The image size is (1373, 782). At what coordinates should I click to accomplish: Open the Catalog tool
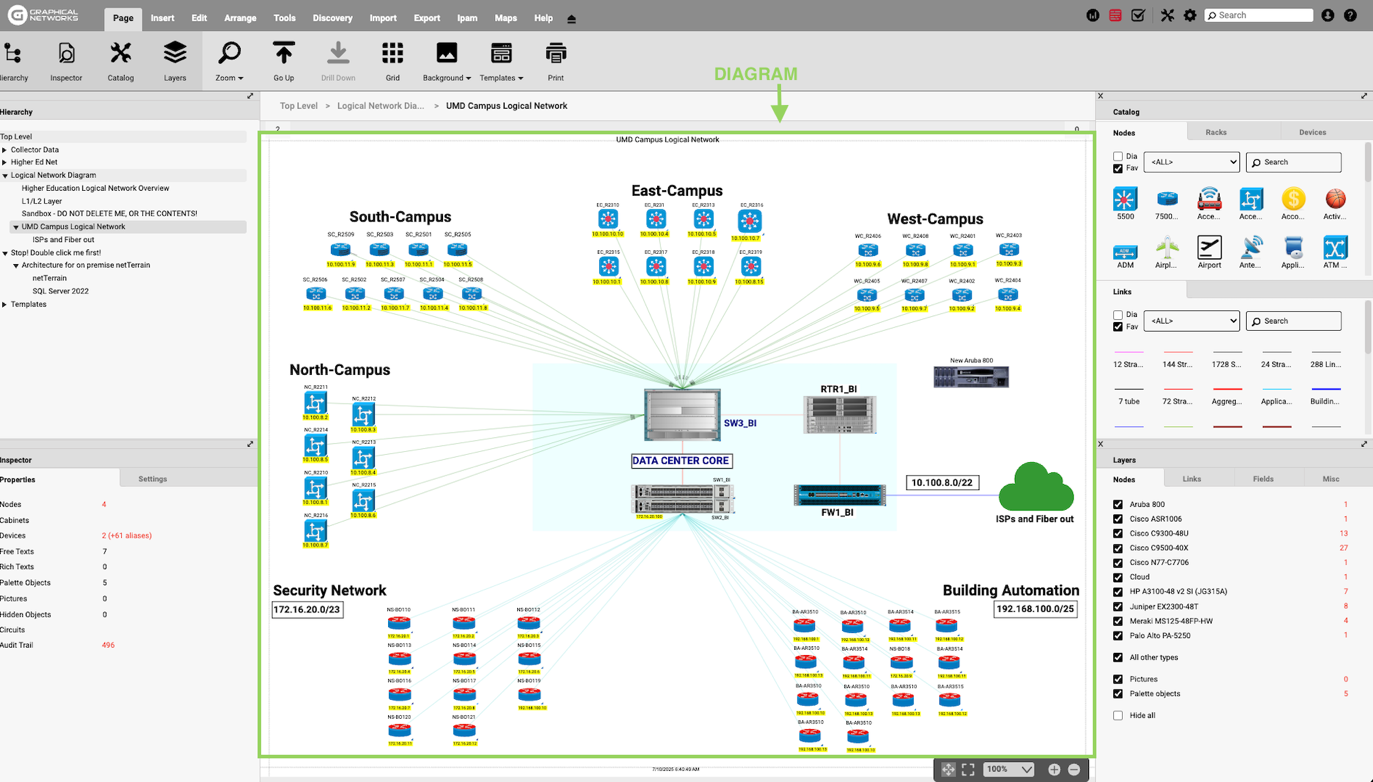pos(120,60)
